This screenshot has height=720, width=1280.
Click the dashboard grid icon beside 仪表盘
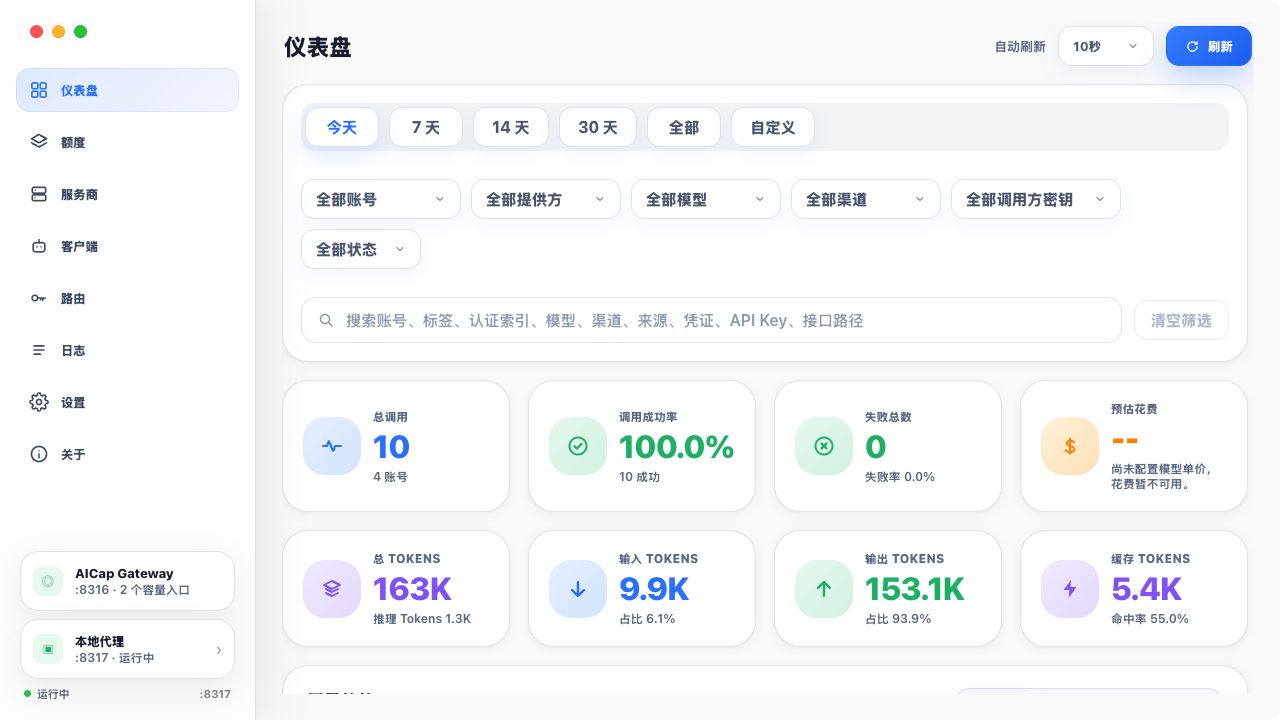point(39,90)
